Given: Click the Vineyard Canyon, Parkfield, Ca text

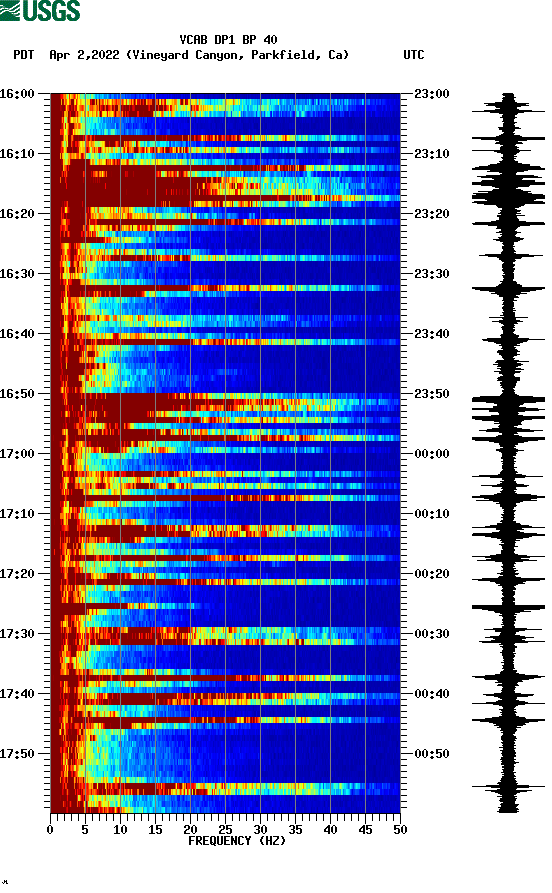Looking at the screenshot, I should 238,55.
